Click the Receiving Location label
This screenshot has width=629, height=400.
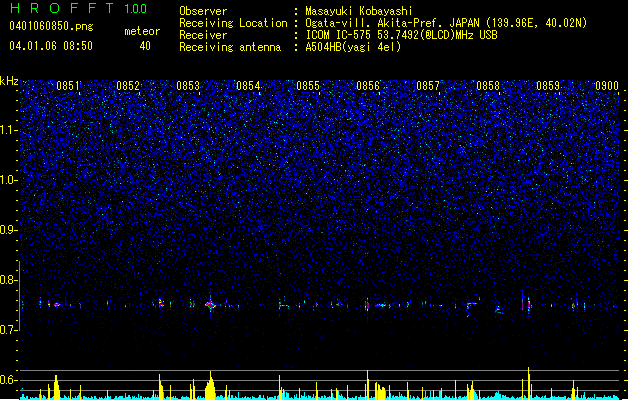coord(233,23)
